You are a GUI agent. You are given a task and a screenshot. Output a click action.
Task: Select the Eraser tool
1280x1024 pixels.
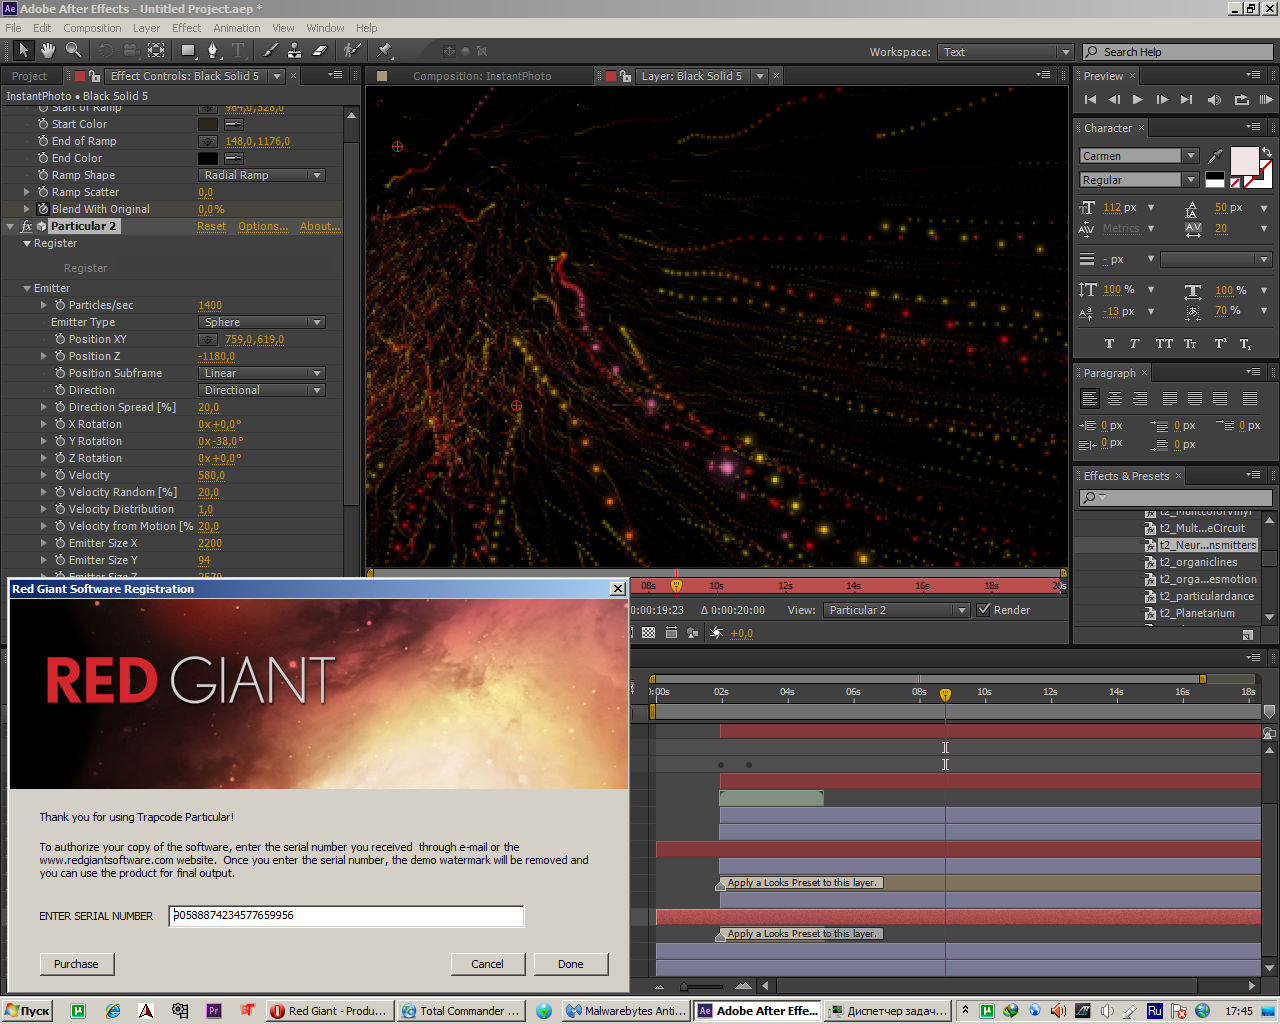tap(320, 50)
